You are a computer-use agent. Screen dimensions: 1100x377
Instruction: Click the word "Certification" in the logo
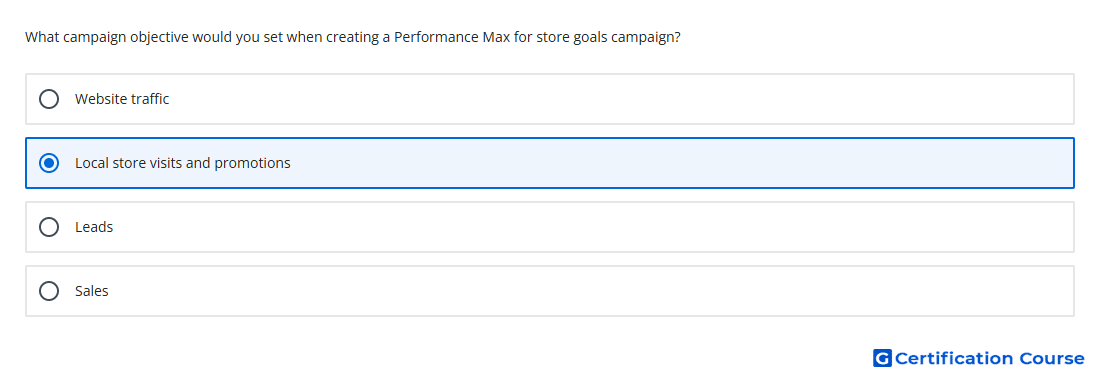954,358
